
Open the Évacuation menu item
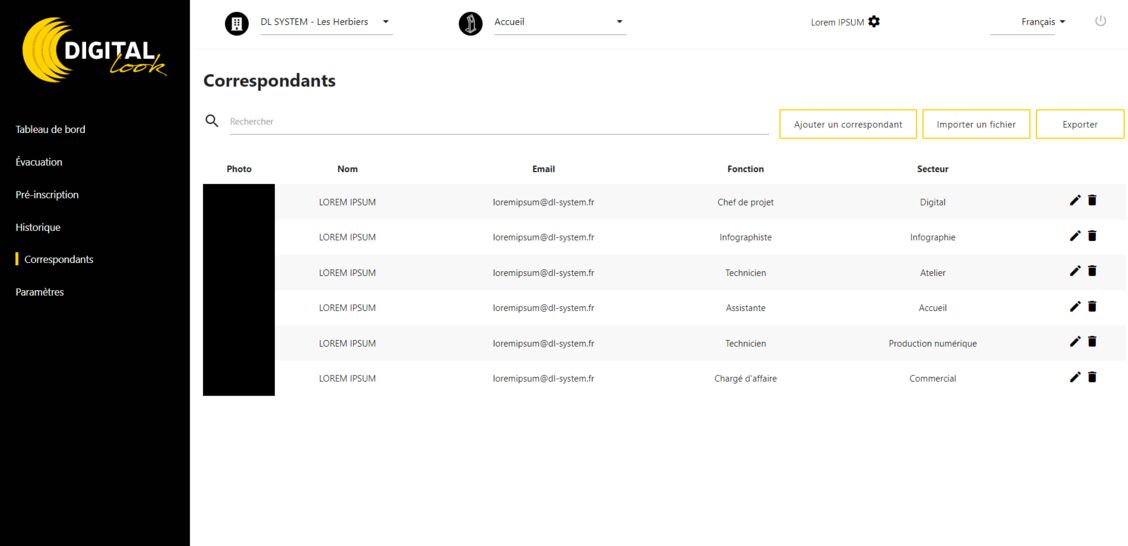click(39, 162)
